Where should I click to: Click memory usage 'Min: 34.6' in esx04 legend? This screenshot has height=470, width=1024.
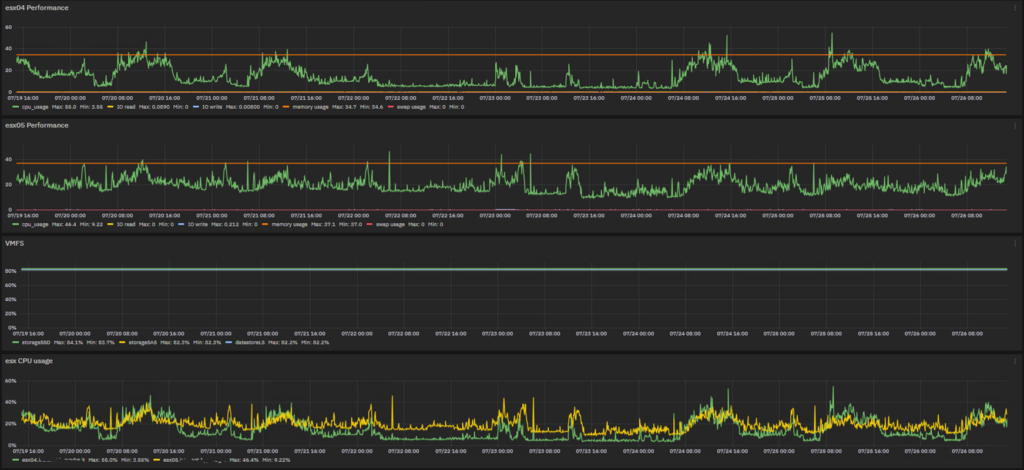pos(372,106)
